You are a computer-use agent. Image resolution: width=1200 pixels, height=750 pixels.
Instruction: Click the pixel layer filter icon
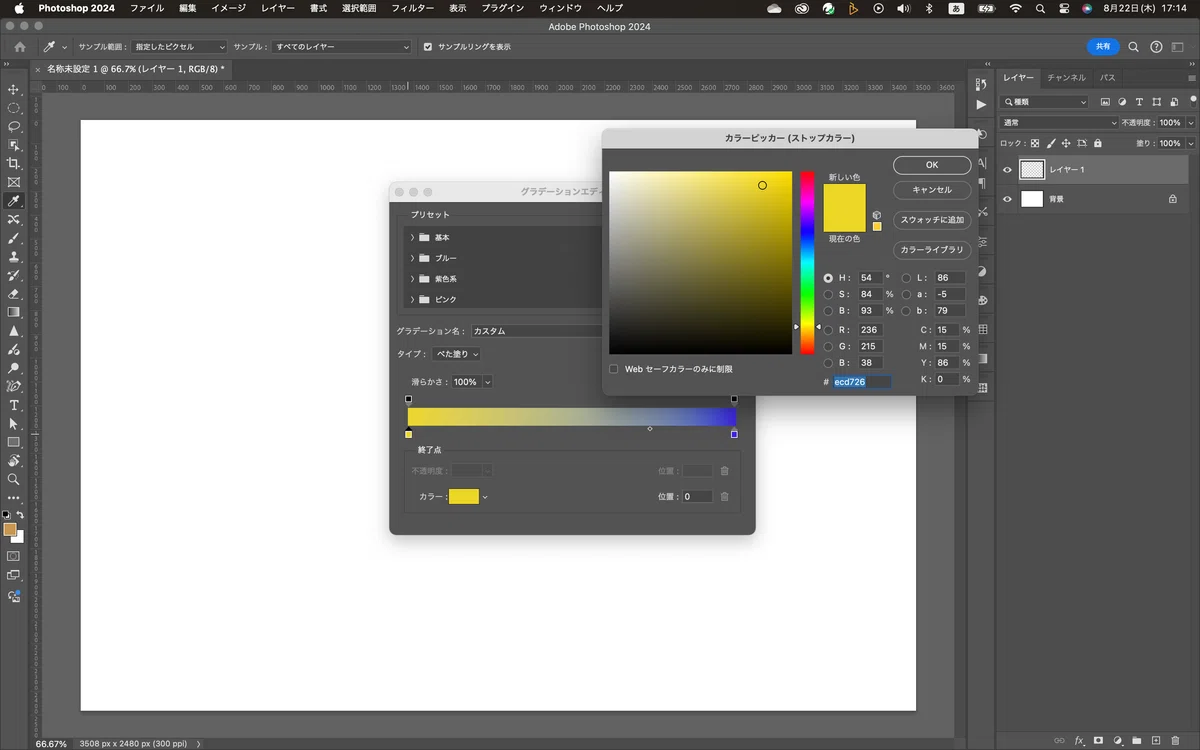(x=1105, y=102)
